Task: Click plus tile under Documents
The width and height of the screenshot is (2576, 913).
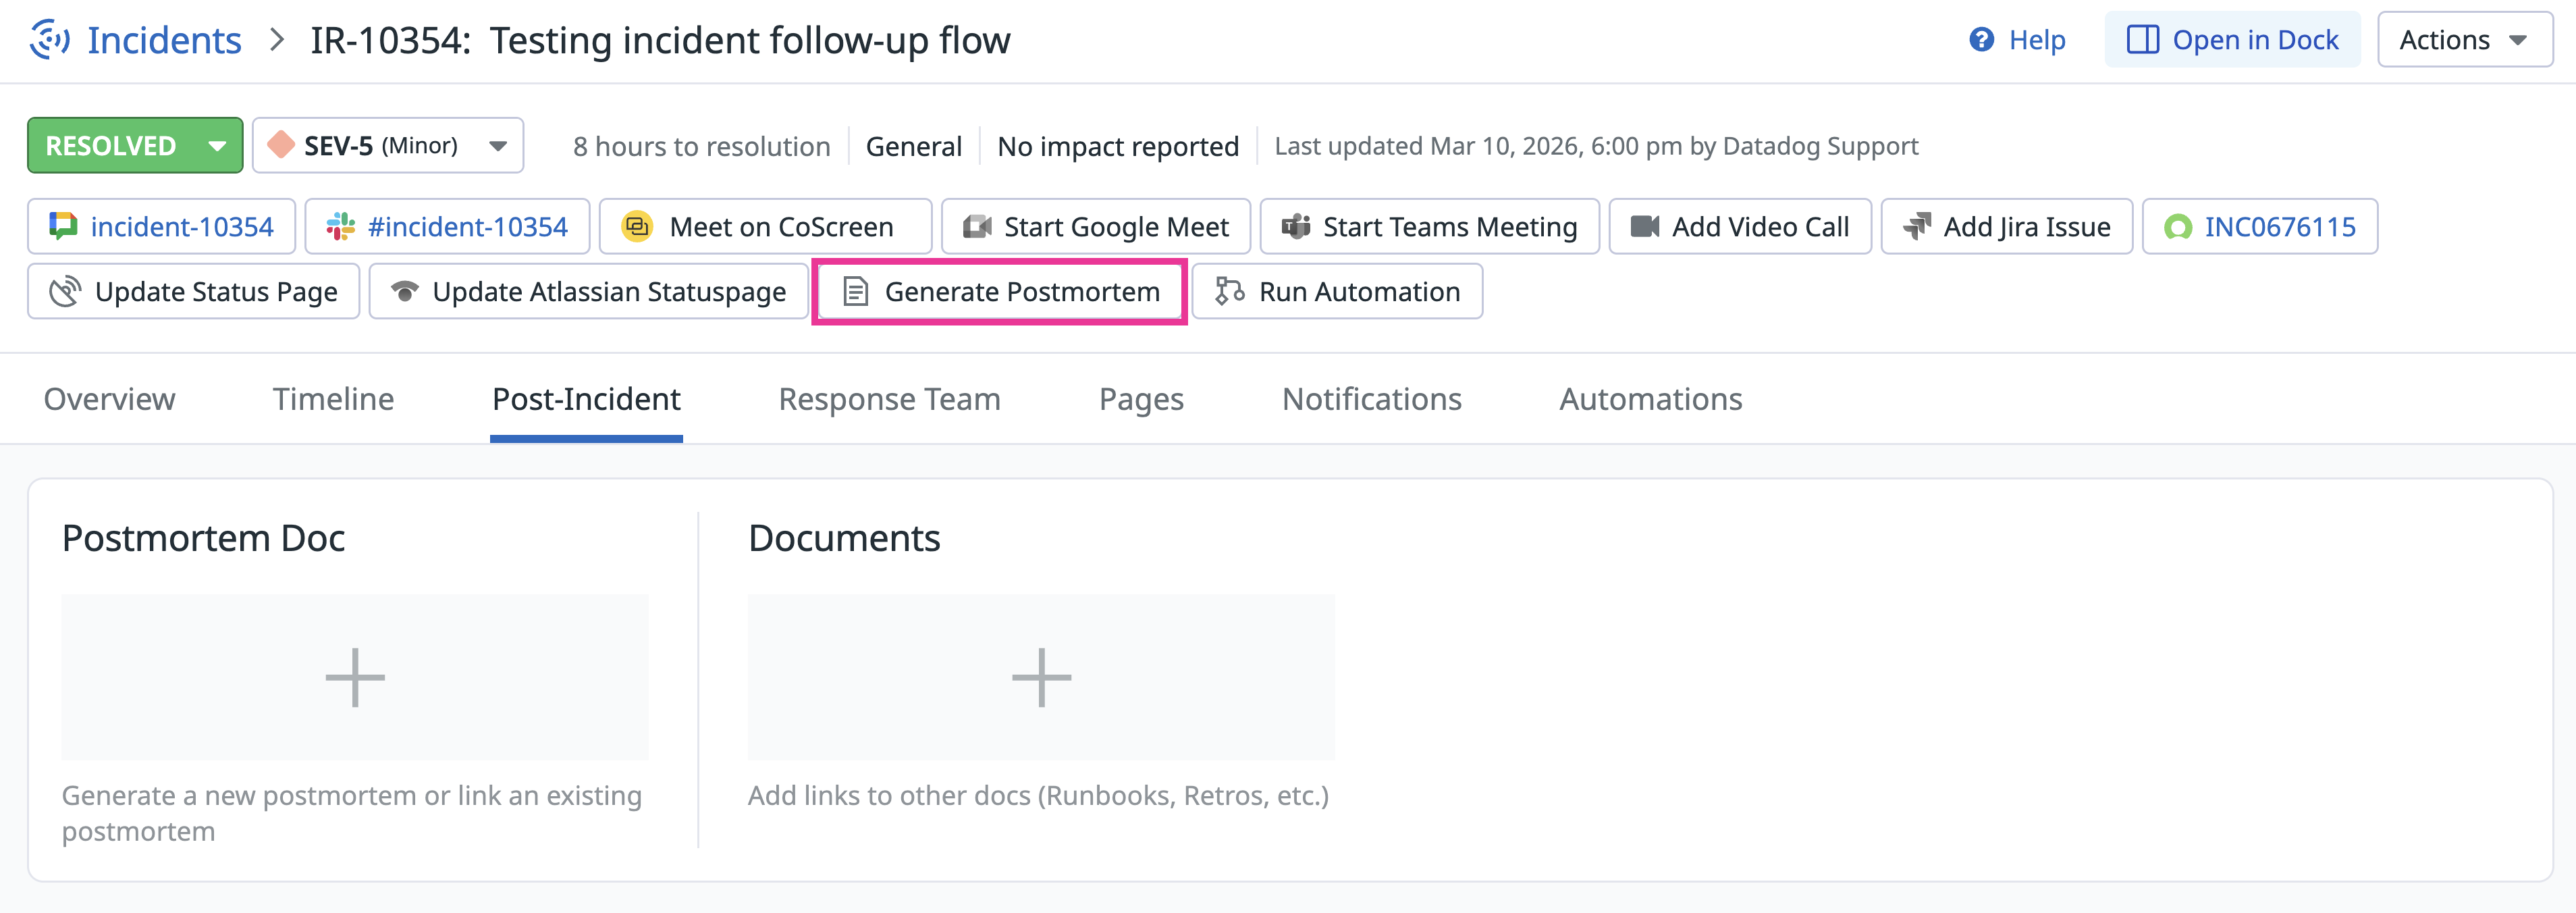Action: click(1041, 677)
